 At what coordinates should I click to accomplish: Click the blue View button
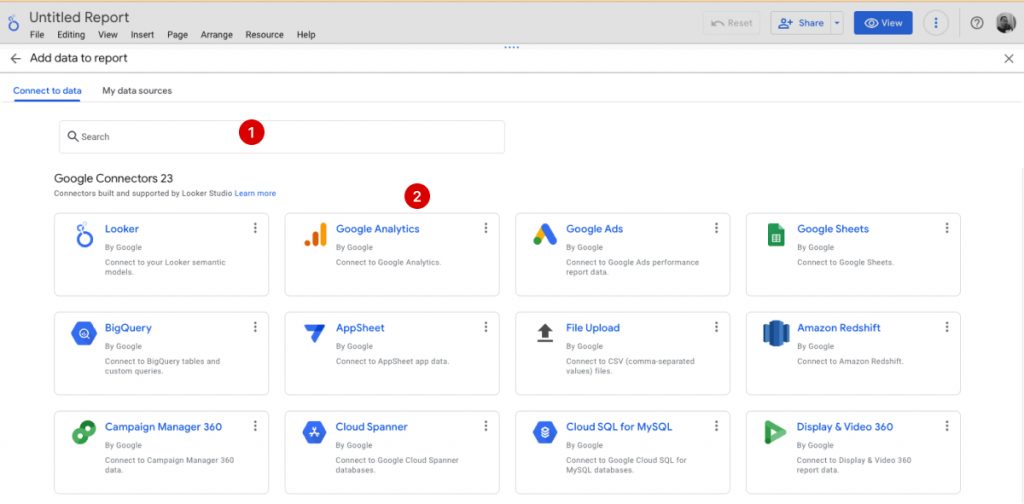point(883,23)
